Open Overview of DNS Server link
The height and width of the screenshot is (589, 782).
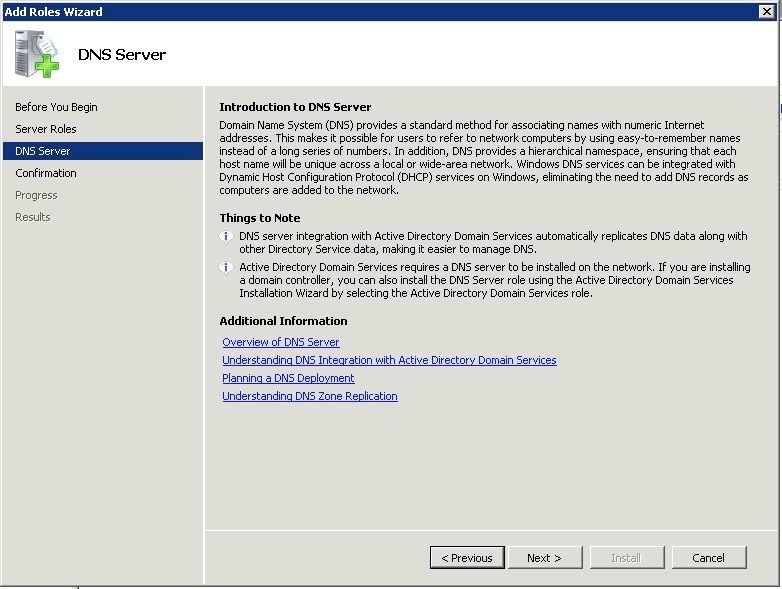click(x=281, y=342)
